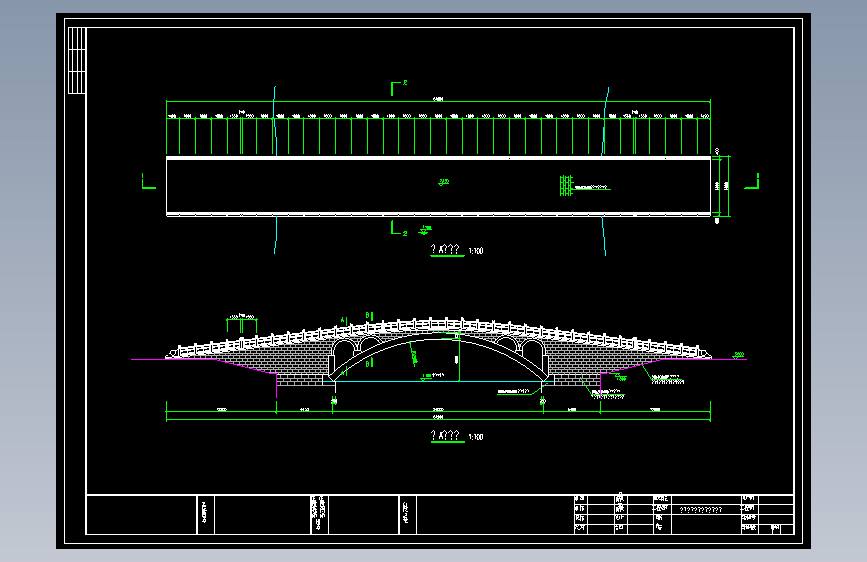Image resolution: width=867 pixels, height=562 pixels.
Task: Select the cyan water level line under the arch
Action: coord(438,381)
